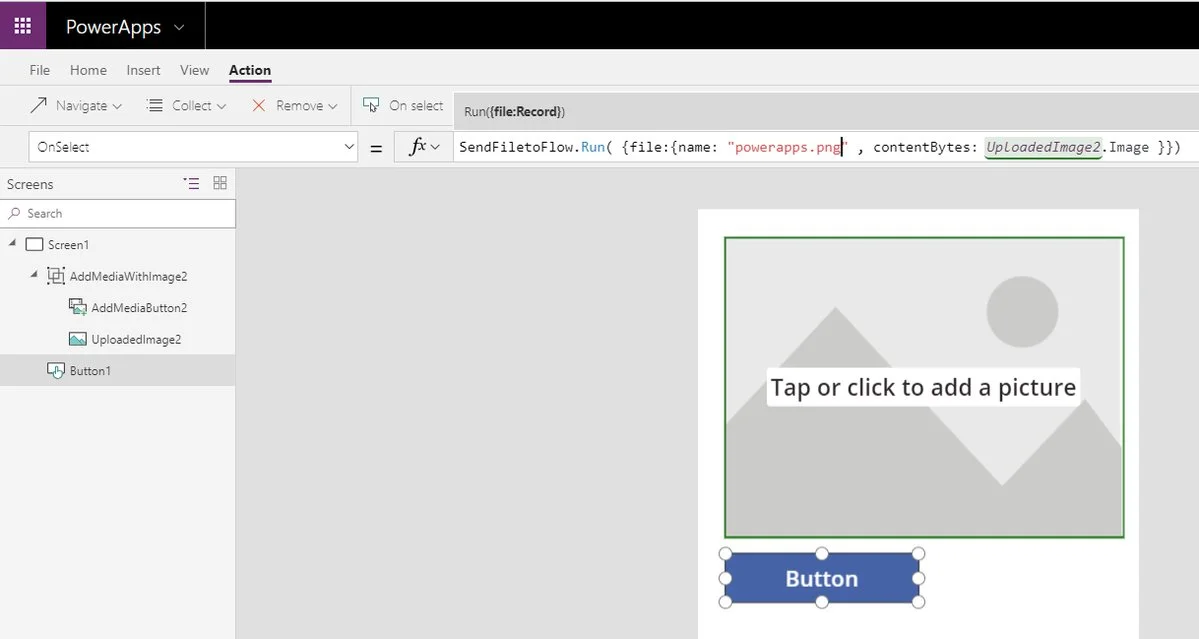Switch to the Insert tab
The image size is (1199, 639).
click(x=143, y=70)
